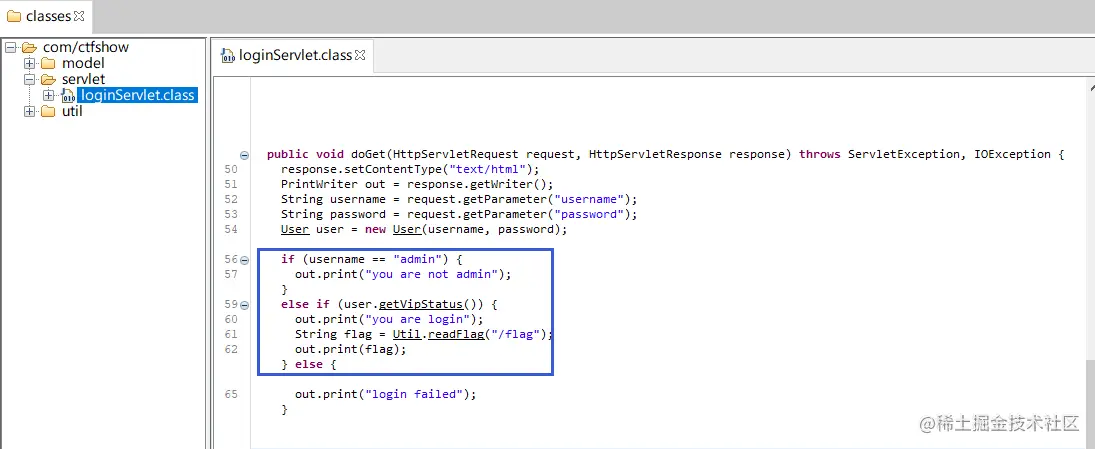Click the com/ctfshow folder icon
Image resolution: width=1095 pixels, height=449 pixels.
coord(29,48)
